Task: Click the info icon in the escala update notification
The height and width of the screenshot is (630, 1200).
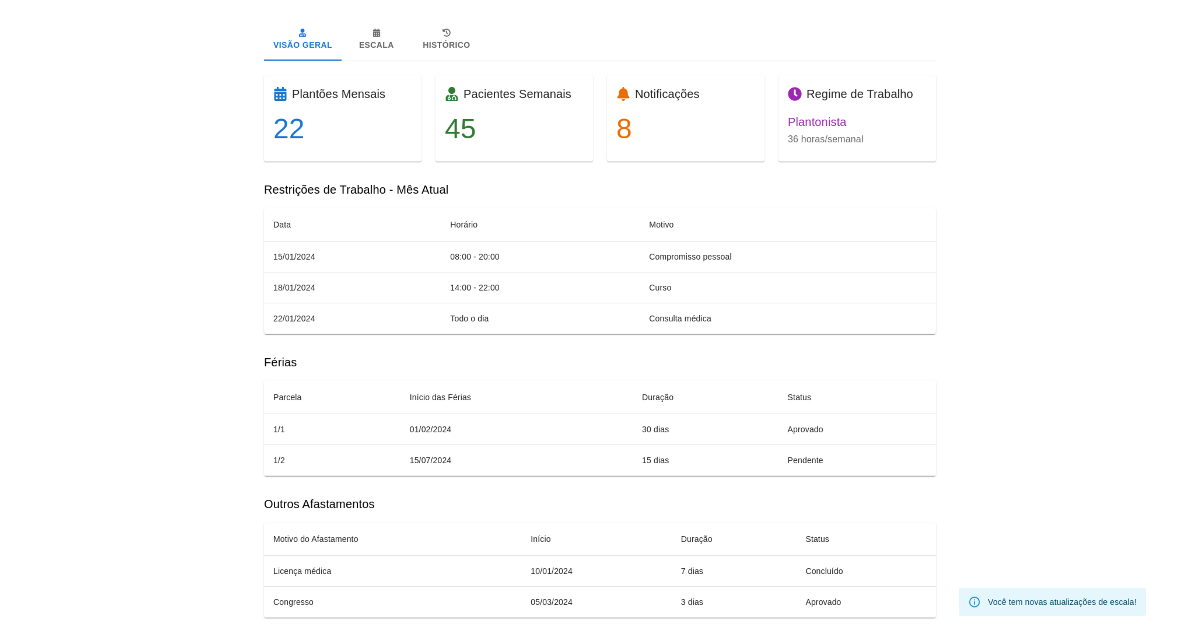Action: point(975,602)
